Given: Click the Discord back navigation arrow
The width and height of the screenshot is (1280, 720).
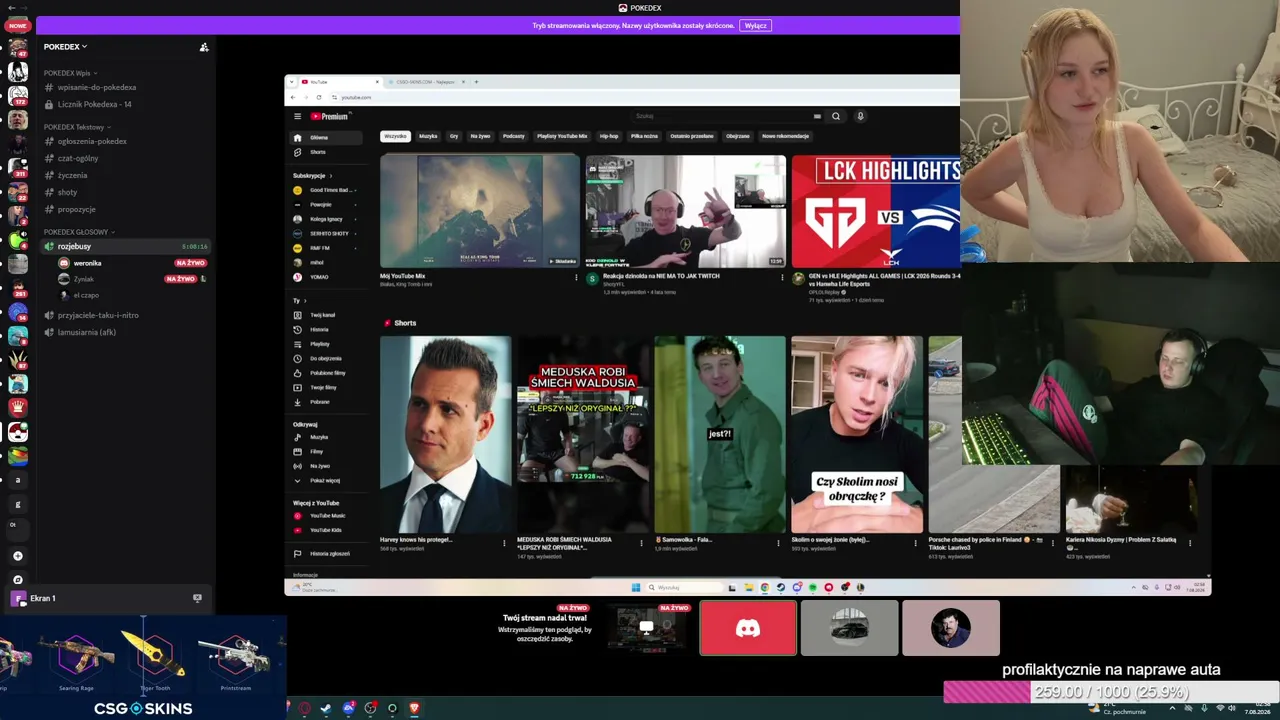Looking at the screenshot, I should point(10,8).
